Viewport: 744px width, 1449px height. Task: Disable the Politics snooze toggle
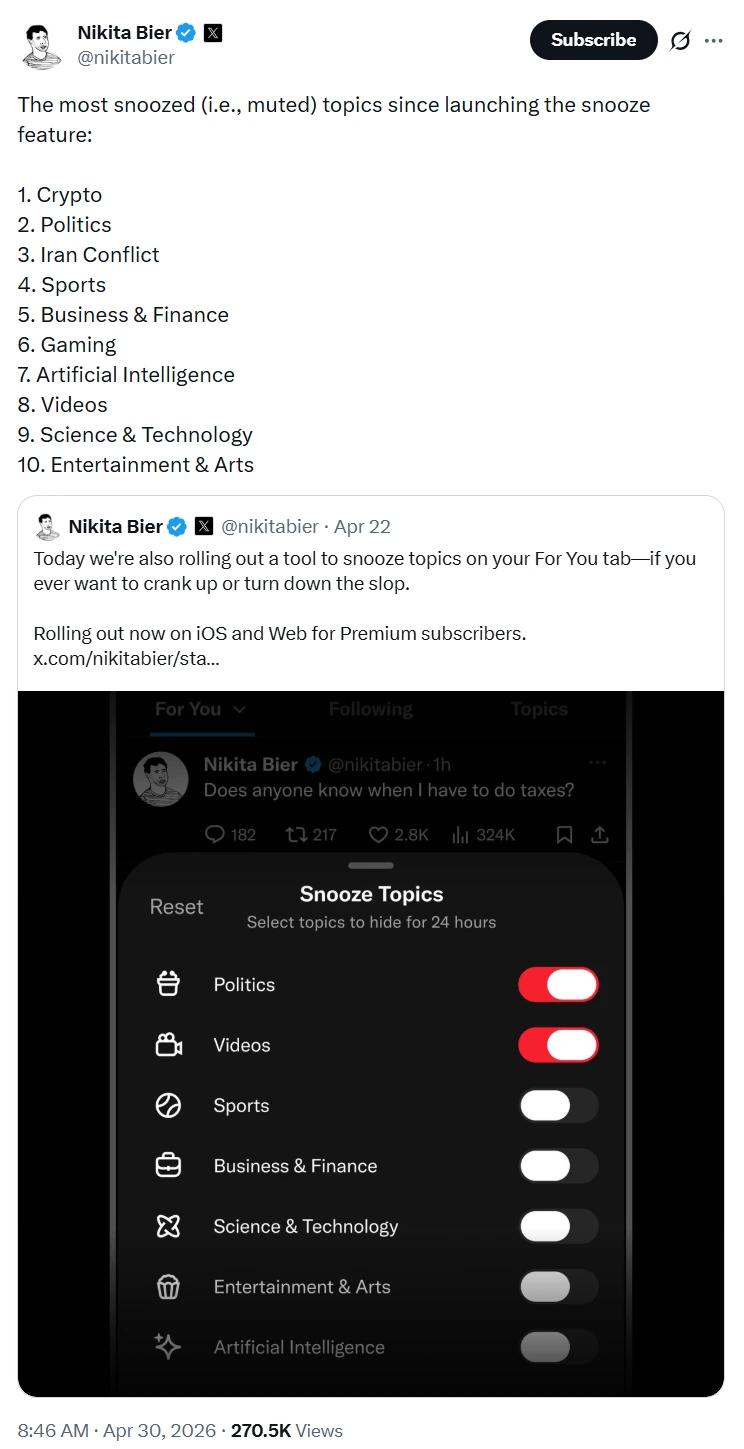[558, 984]
